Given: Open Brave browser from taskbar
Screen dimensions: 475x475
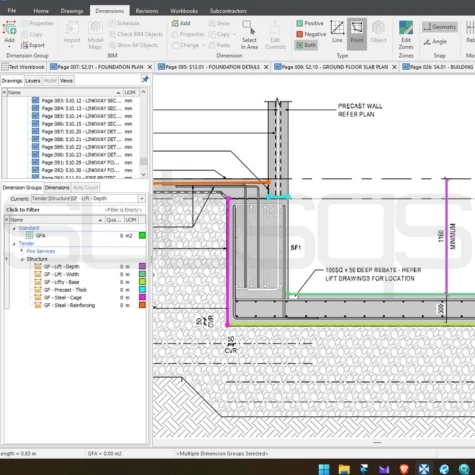Looking at the screenshot, I should tap(404, 469).
